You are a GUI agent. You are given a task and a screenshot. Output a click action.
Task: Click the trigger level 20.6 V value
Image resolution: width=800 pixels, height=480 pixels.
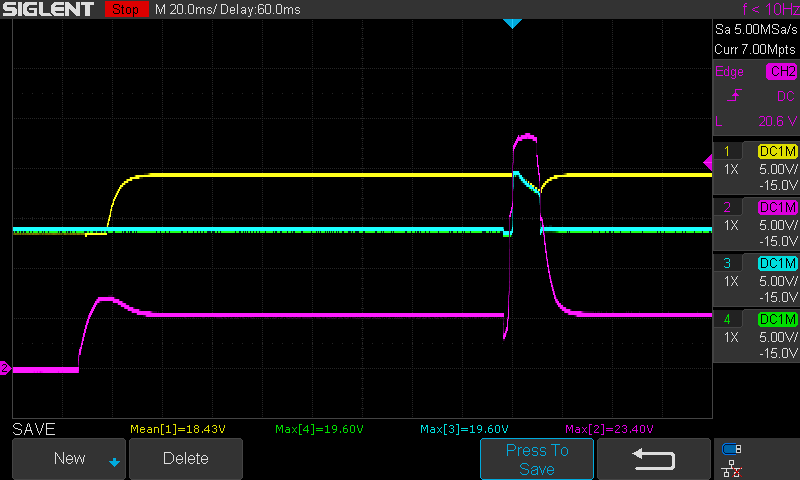777,121
